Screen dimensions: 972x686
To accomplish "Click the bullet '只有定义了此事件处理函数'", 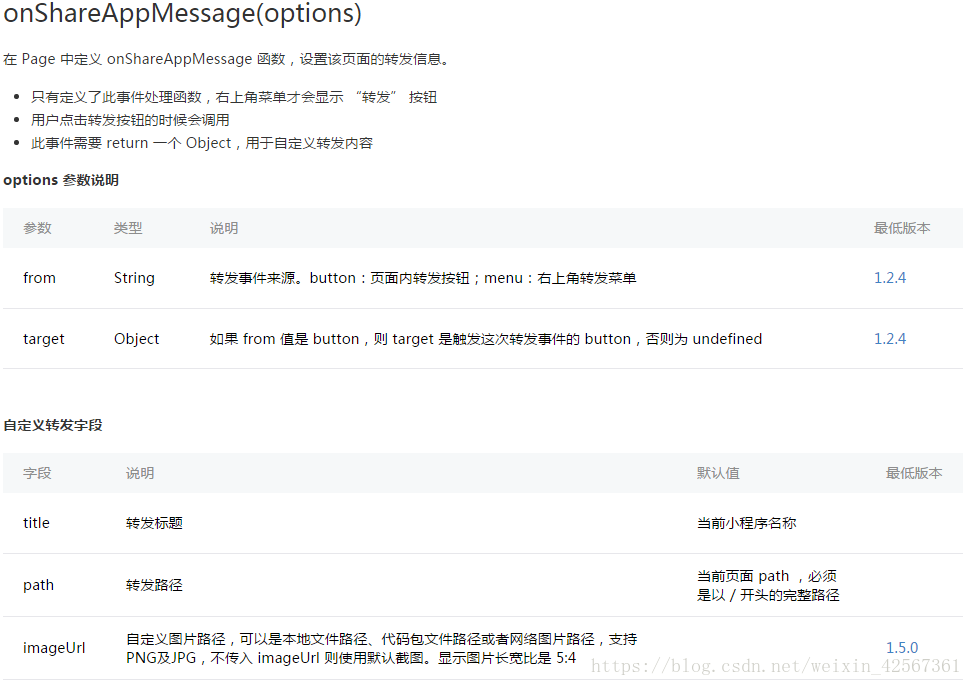I will click(x=234, y=97).
